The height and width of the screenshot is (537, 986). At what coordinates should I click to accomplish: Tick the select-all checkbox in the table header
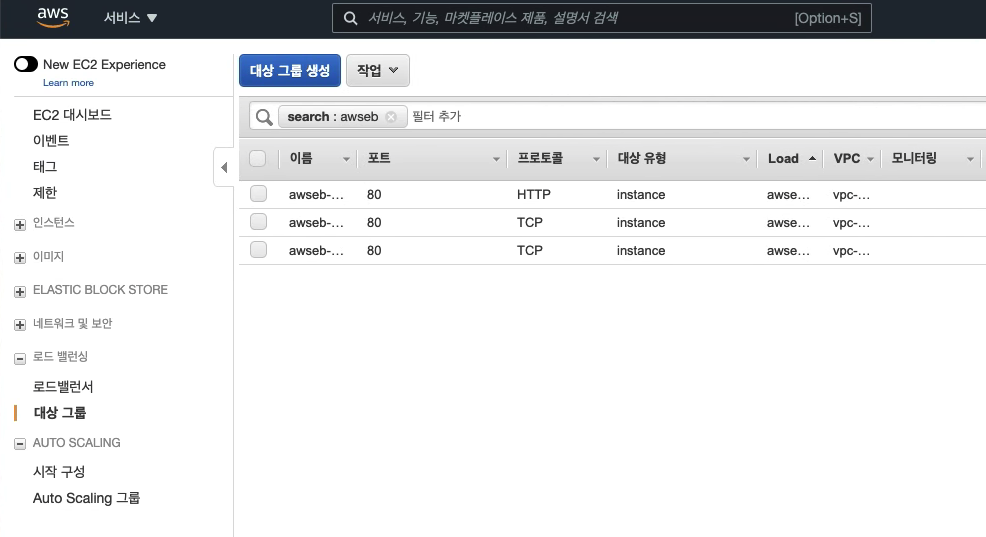(x=258, y=158)
